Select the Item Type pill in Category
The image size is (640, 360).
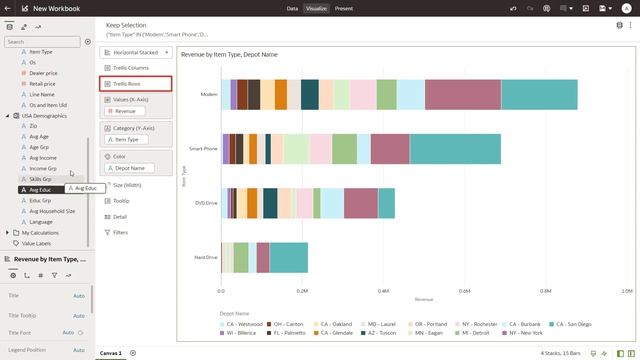coord(127,140)
